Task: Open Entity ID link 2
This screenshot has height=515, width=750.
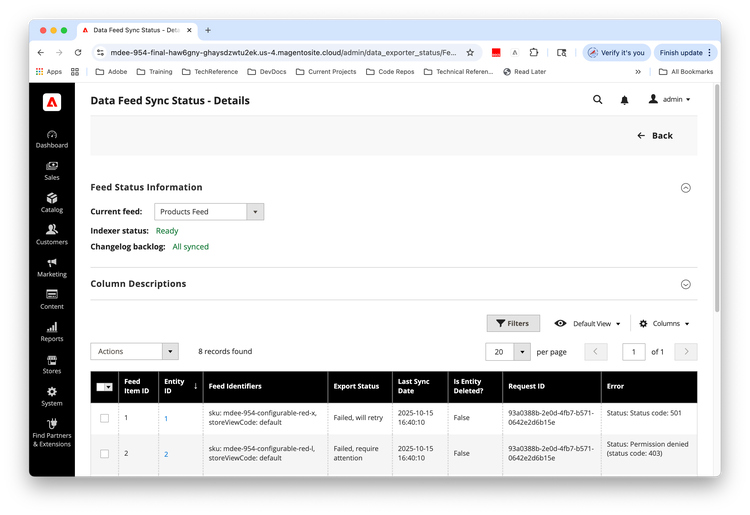Action: (x=166, y=454)
